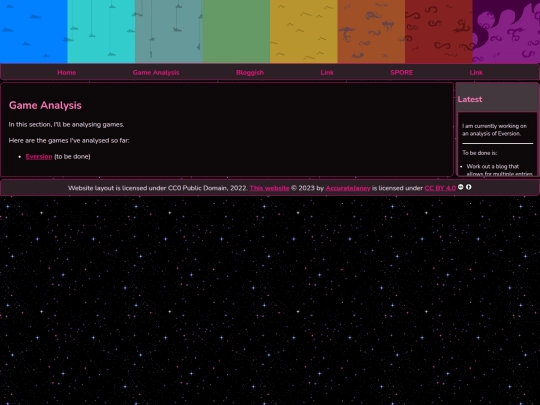This screenshot has width=540, height=405.
Task: Select sidebar bullet 'Work out a blog that'
Action: (x=492, y=166)
